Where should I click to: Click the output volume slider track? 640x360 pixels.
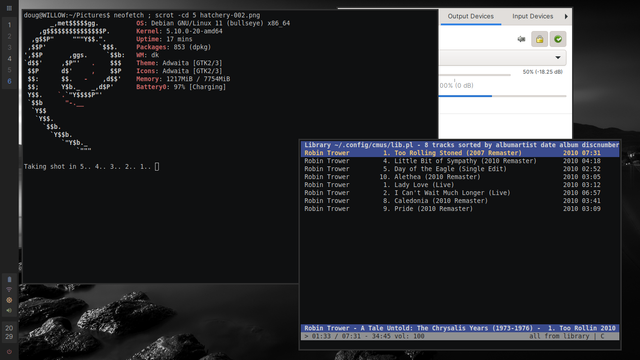[475, 75]
